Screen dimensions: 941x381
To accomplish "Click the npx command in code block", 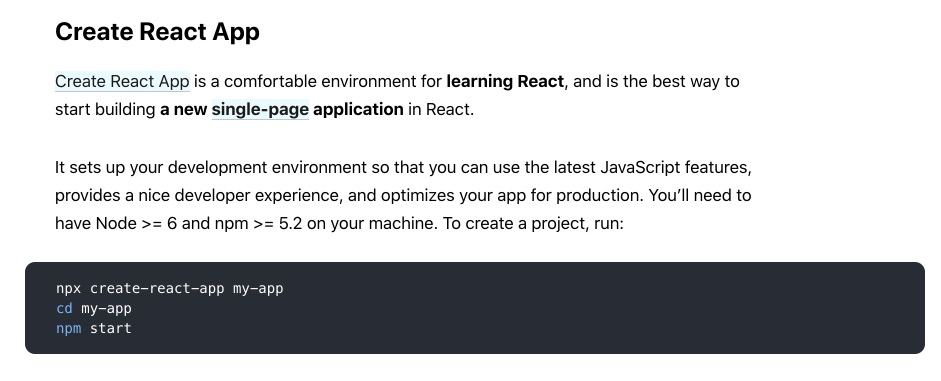I will click(68, 289).
